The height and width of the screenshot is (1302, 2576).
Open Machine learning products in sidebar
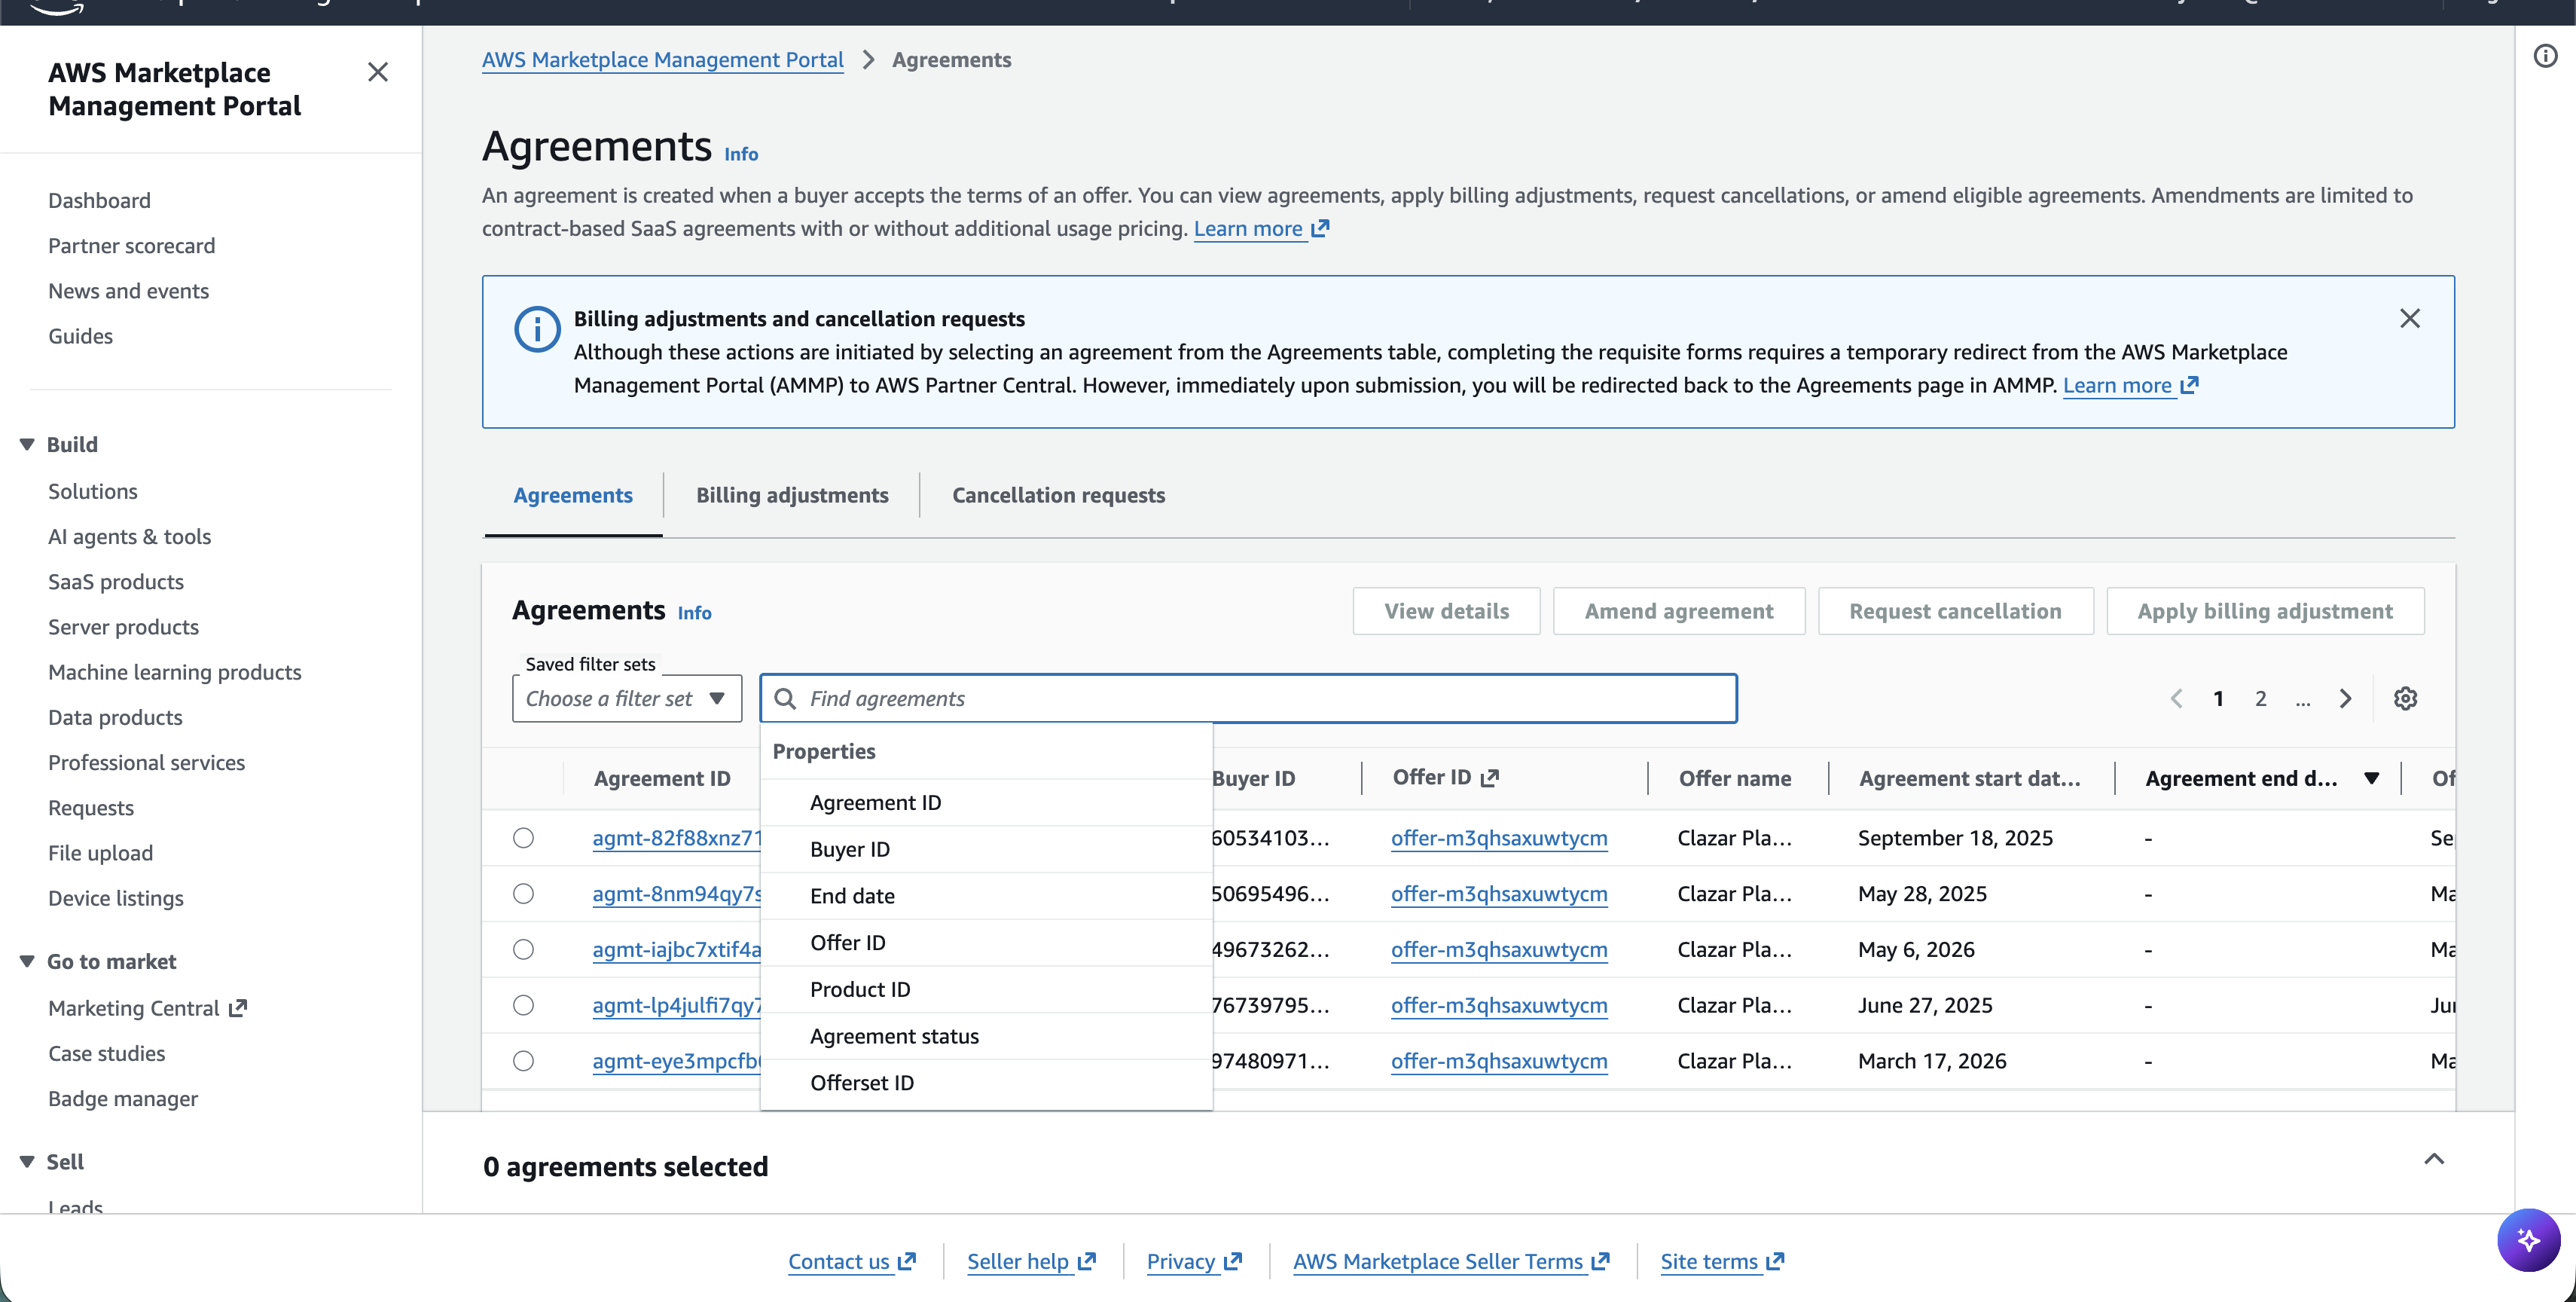pos(174,673)
